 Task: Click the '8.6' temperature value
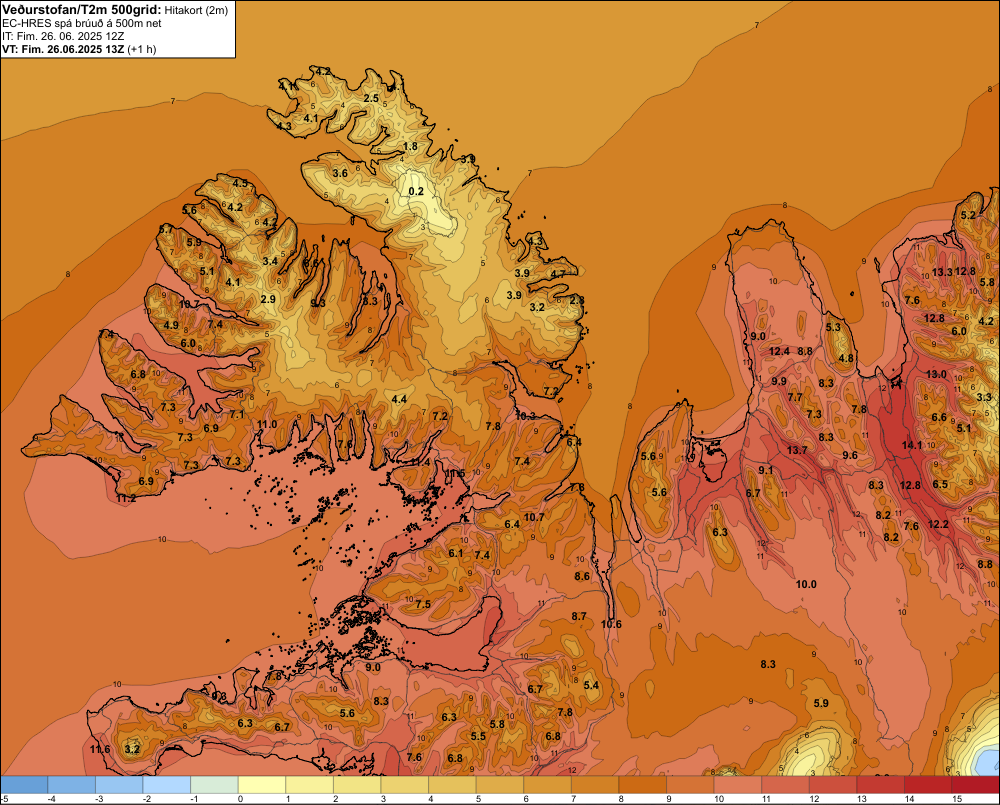pyautogui.click(x=582, y=576)
